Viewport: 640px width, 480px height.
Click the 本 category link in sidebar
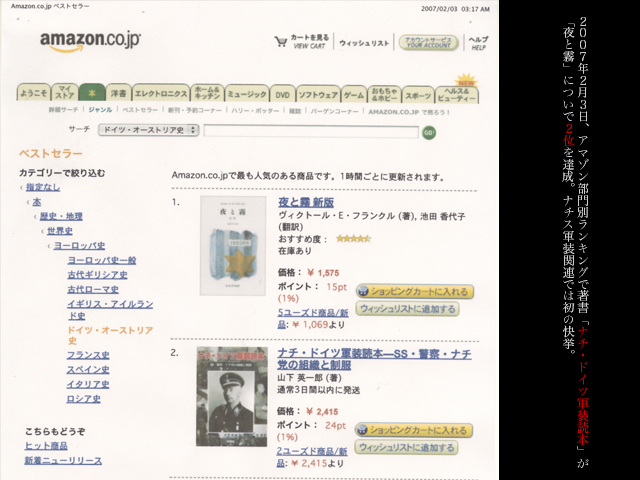37,202
